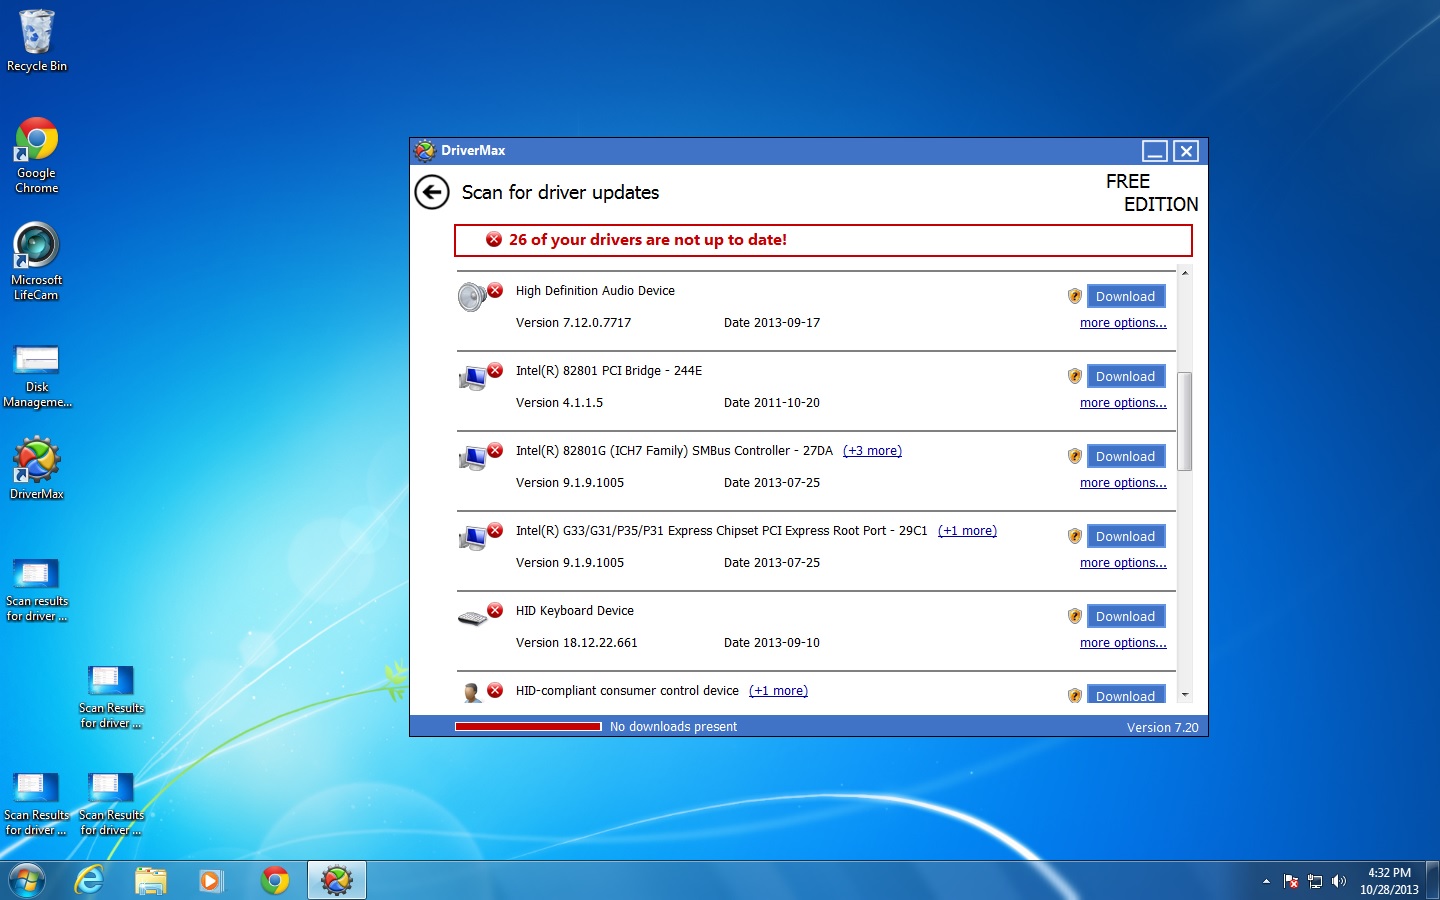Click shield icon beside Root Port 29C1 Download
This screenshot has width=1440, height=900.
(1075, 536)
